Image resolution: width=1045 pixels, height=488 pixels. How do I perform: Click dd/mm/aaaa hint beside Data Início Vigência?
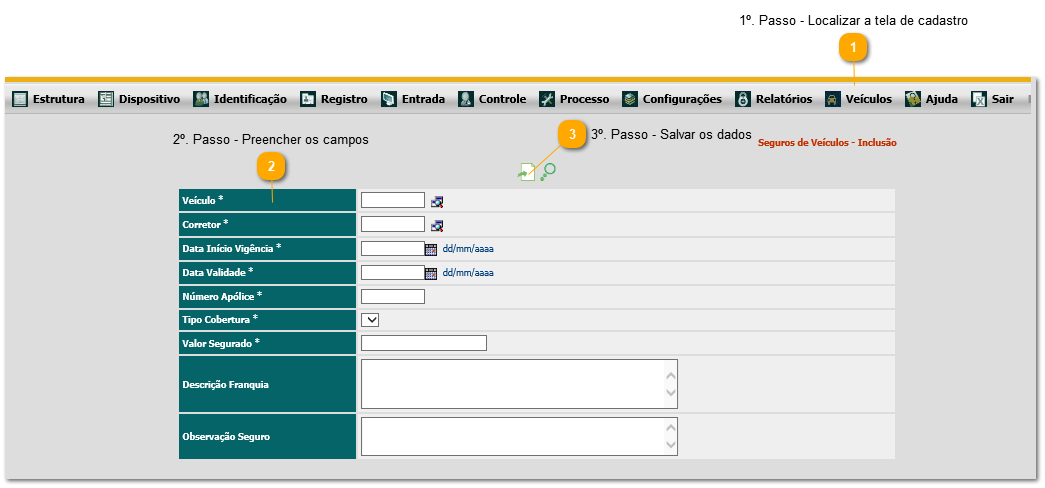[468, 249]
